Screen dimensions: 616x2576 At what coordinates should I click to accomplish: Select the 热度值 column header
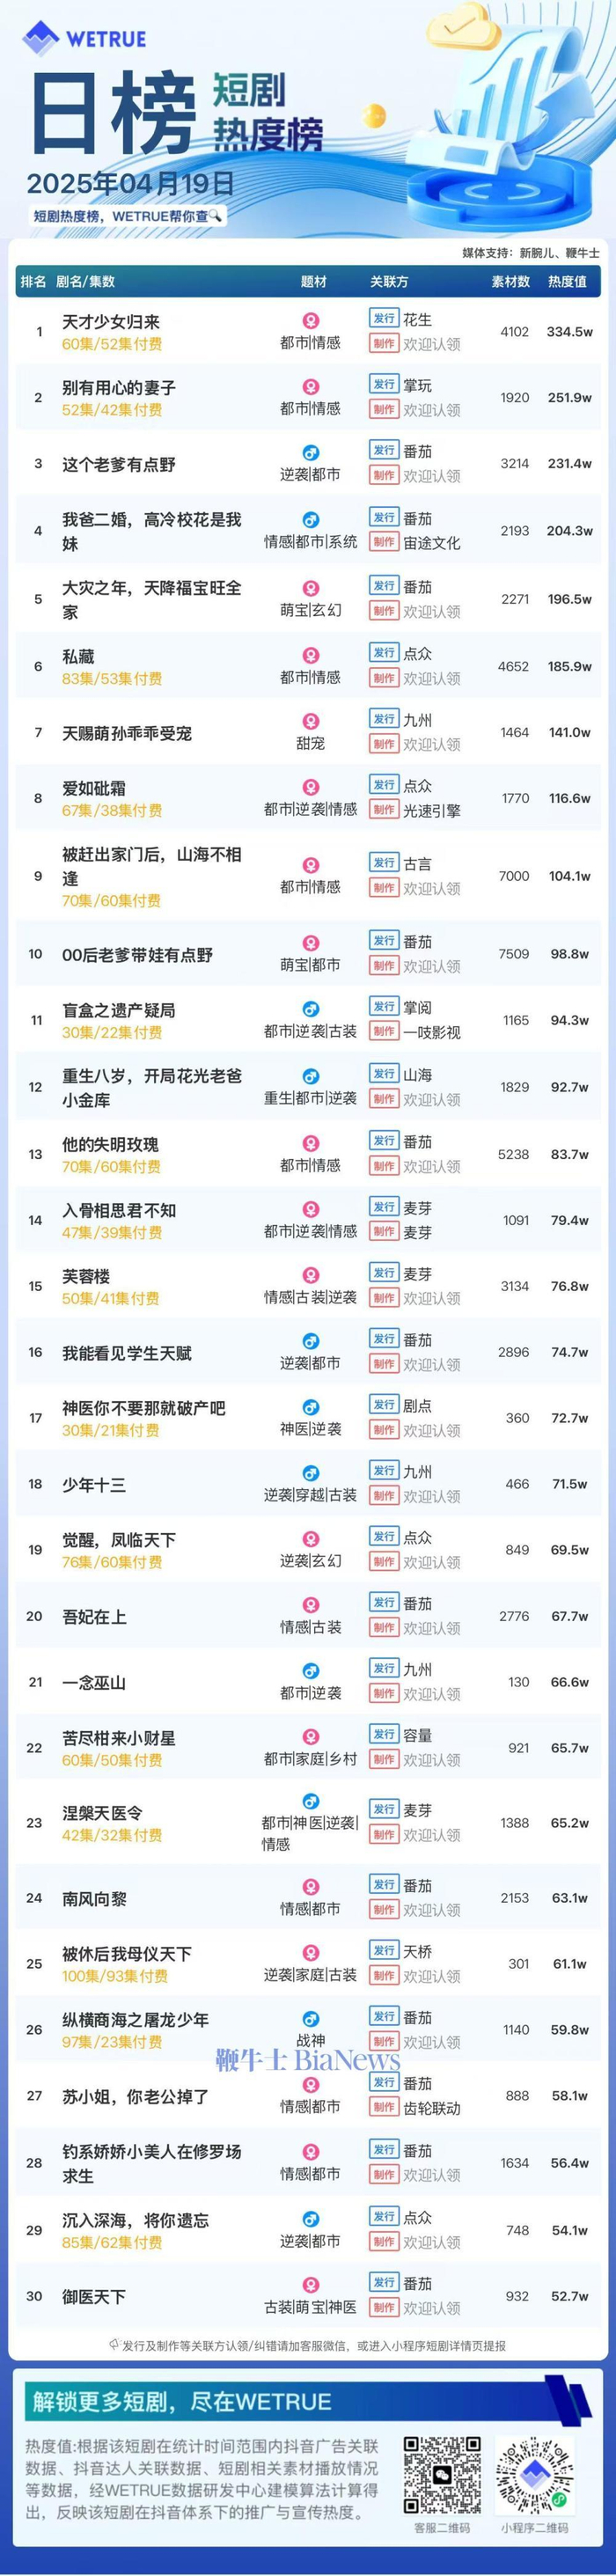click(x=567, y=282)
